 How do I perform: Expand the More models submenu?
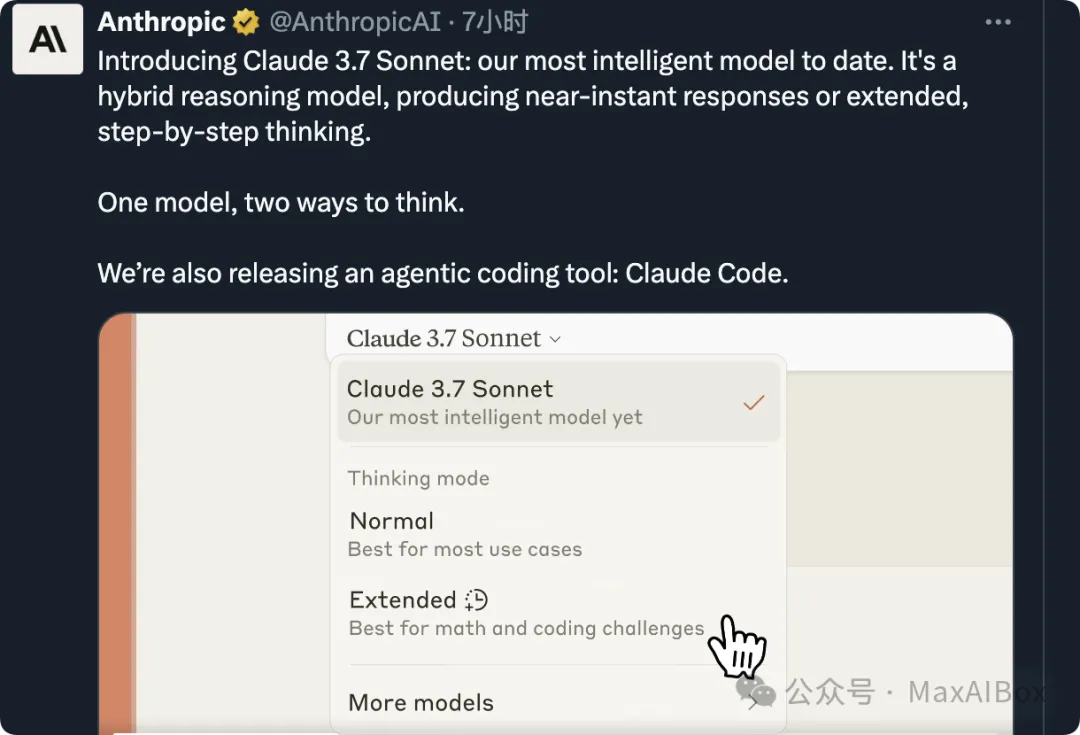click(x=558, y=703)
